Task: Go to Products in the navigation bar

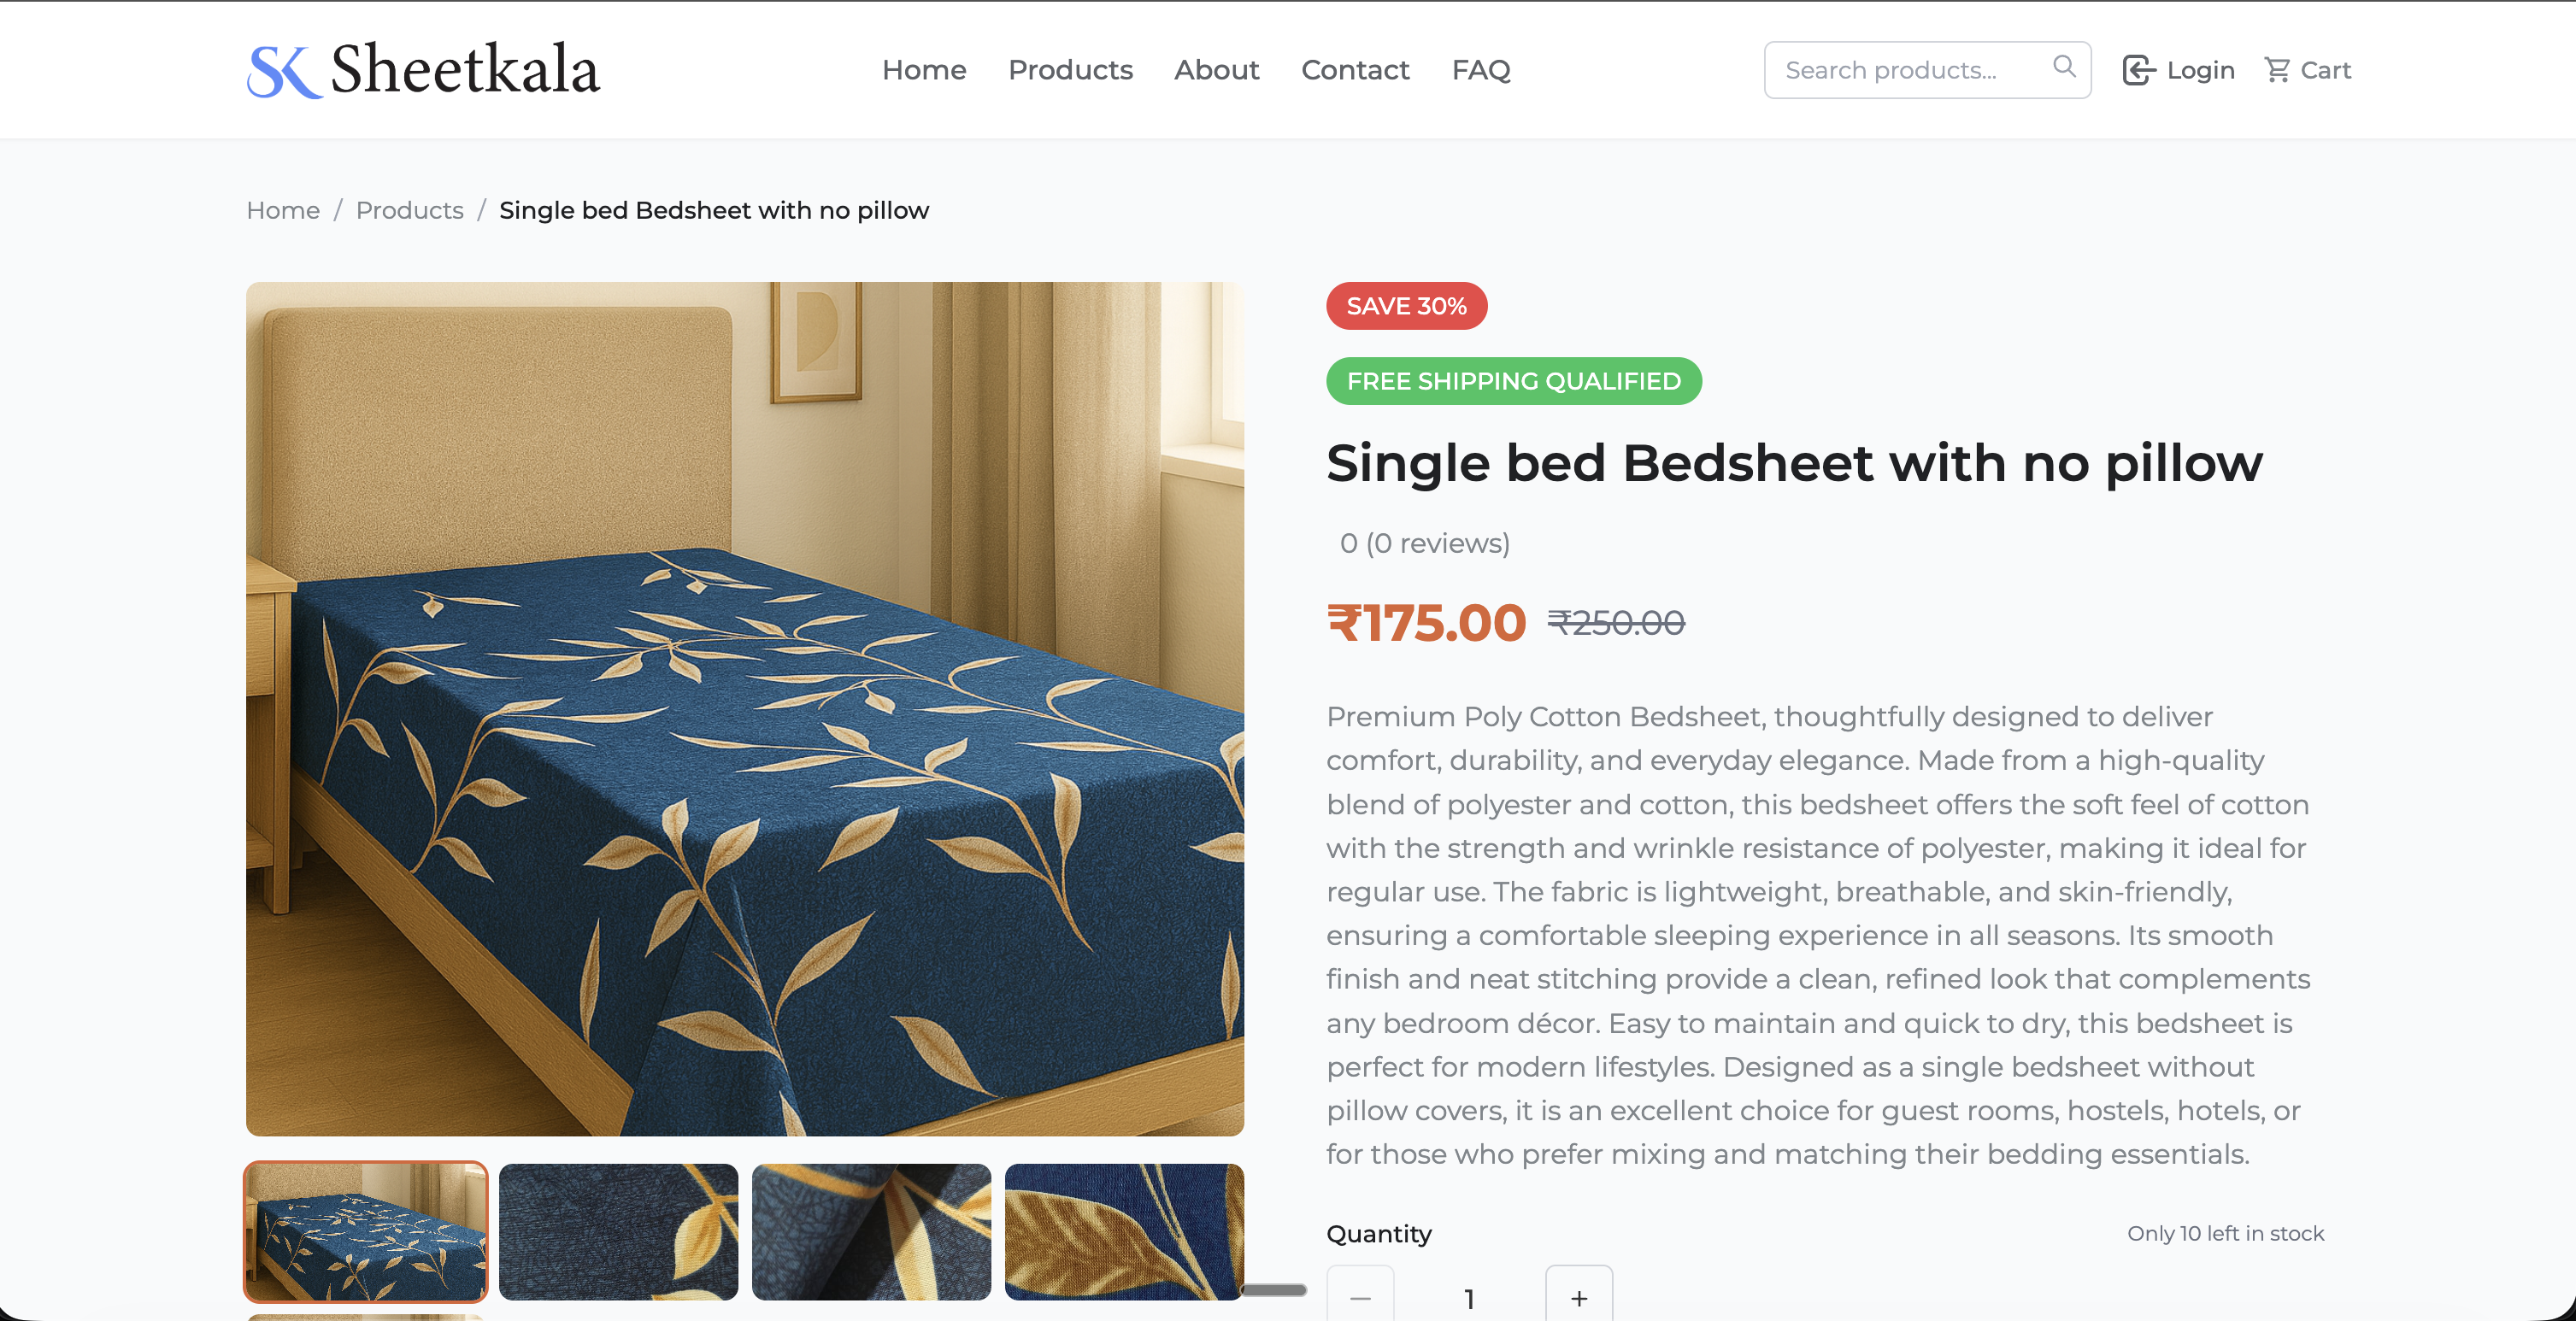Action: (x=1070, y=70)
